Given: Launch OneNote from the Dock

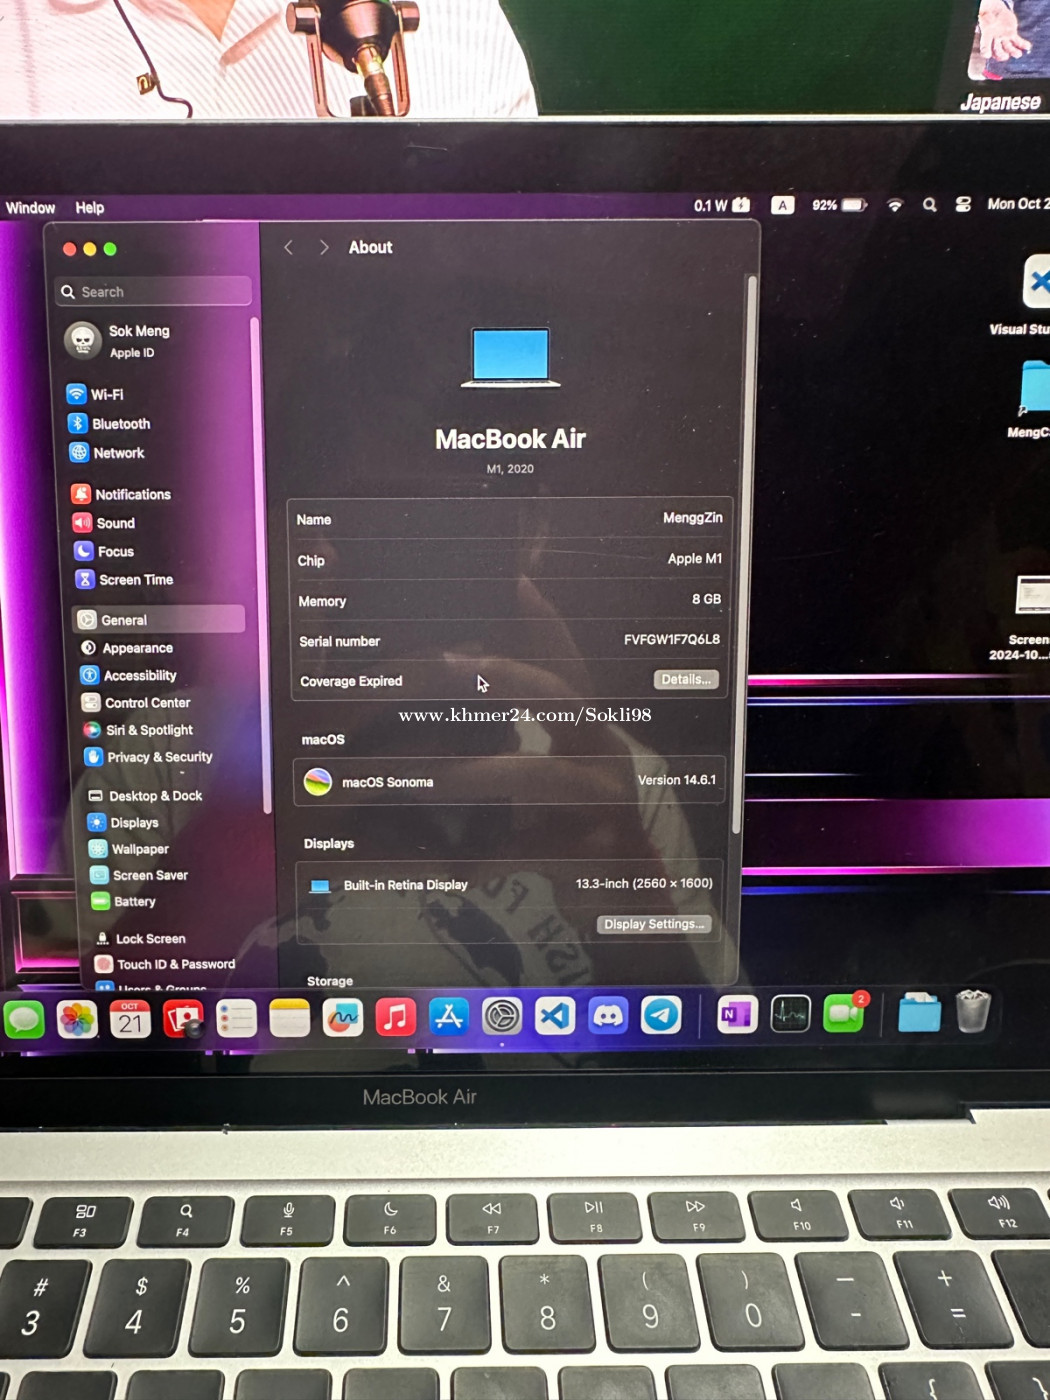Looking at the screenshot, I should pyautogui.click(x=737, y=1015).
